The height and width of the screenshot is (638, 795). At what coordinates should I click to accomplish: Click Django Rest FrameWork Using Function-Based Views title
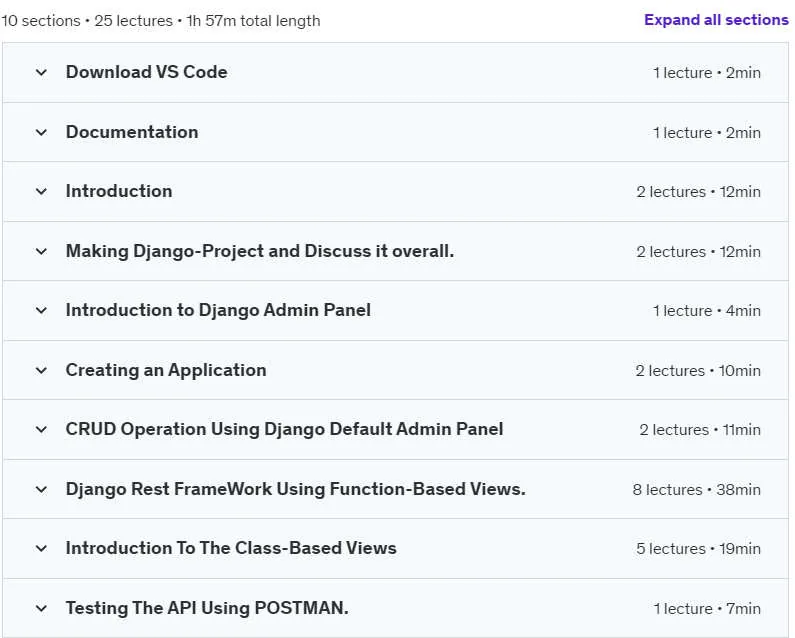(296, 489)
